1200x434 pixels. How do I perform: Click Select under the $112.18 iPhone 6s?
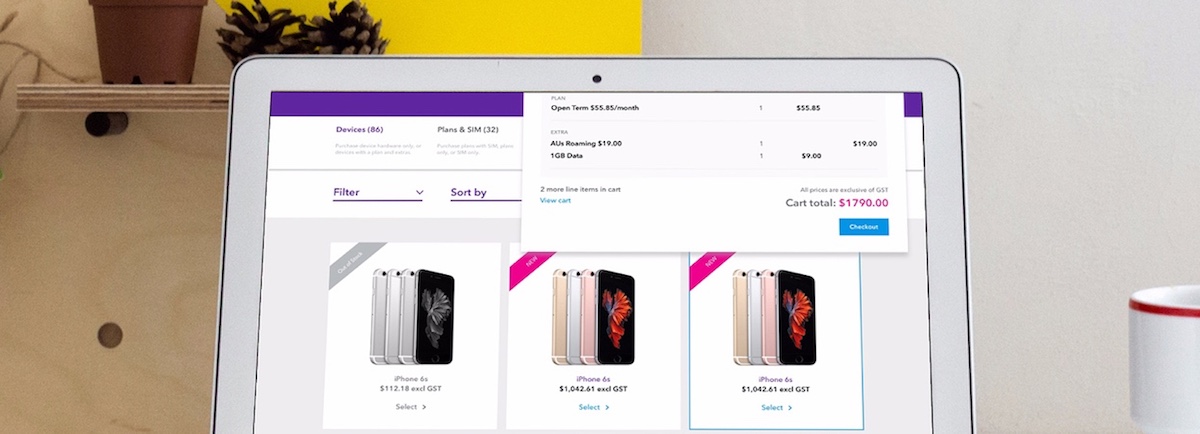click(x=406, y=407)
